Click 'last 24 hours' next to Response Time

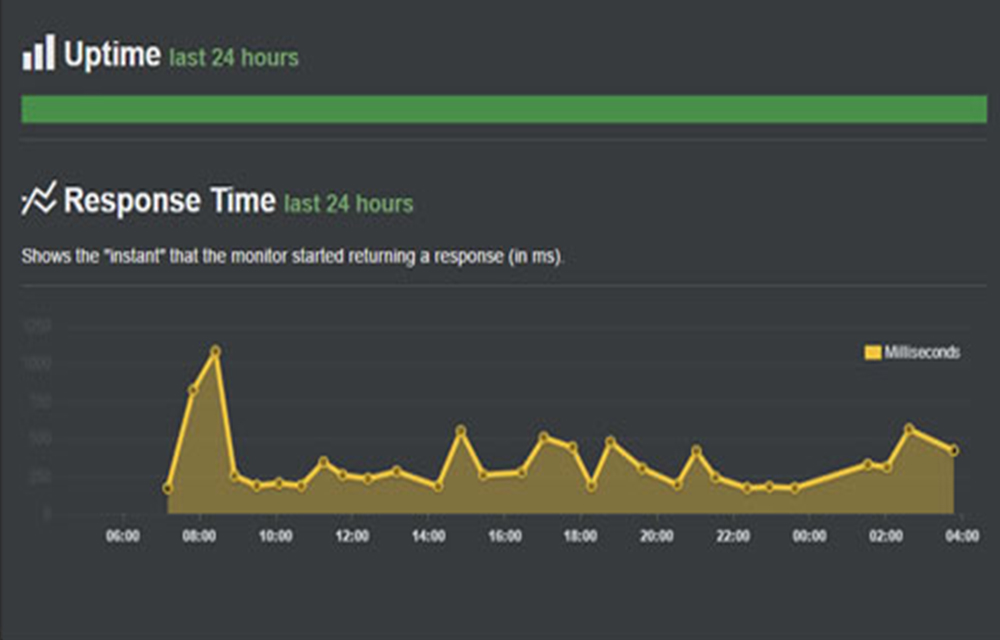[x=348, y=203]
